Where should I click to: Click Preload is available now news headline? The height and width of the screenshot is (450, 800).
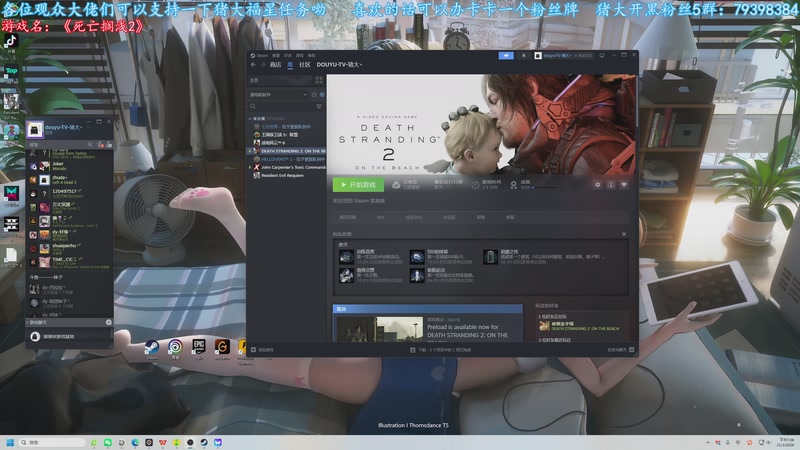click(468, 331)
